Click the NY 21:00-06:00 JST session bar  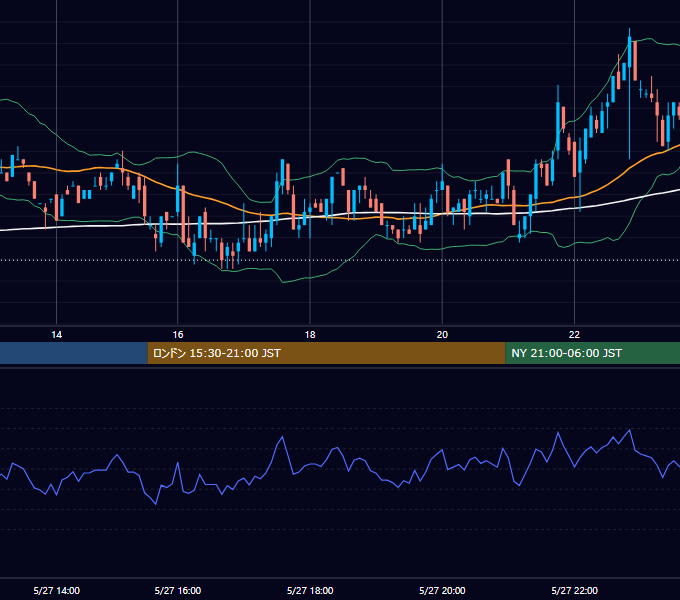pyautogui.click(x=592, y=353)
